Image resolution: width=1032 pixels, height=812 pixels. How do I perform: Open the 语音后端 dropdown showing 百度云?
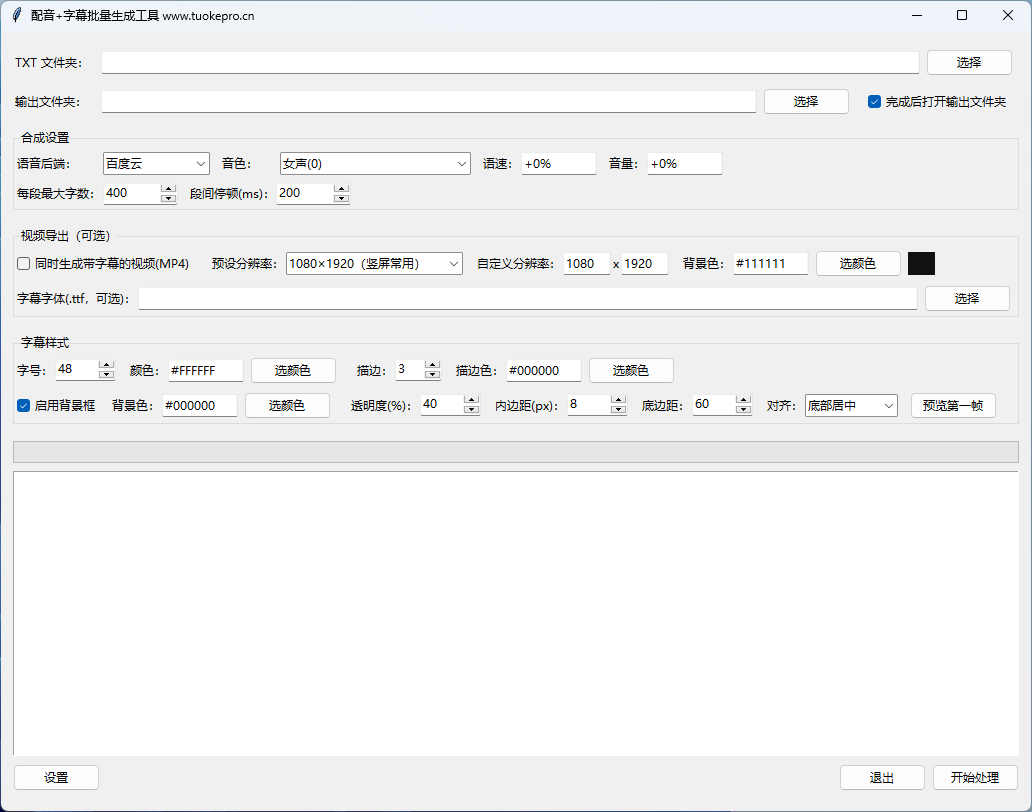pyautogui.click(x=155, y=163)
